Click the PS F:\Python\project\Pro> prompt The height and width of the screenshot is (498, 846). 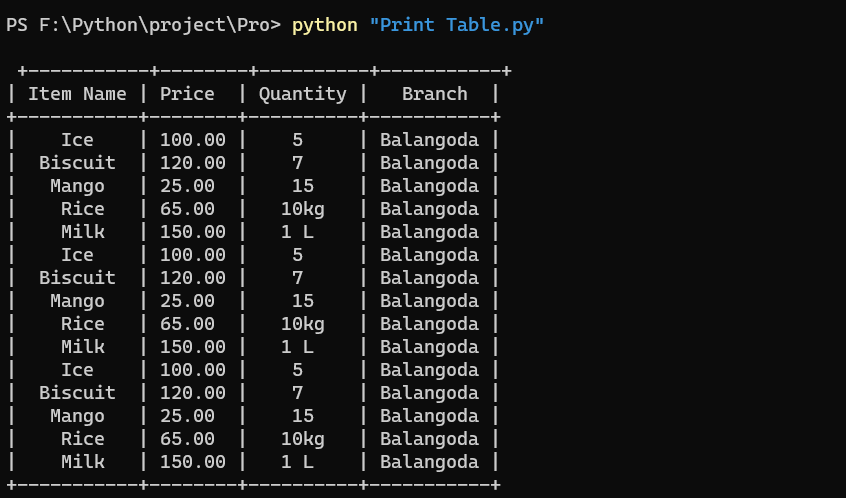point(144,25)
